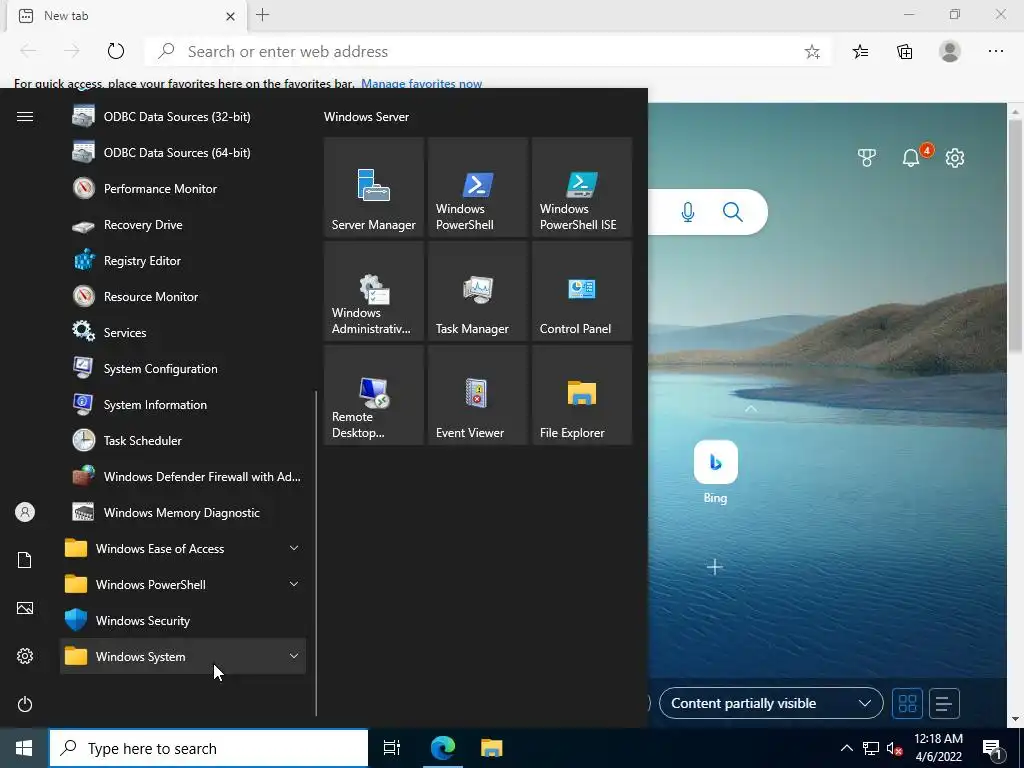Open the Favorites list in Edge toolbar
The height and width of the screenshot is (768, 1024).
pyautogui.click(x=861, y=52)
